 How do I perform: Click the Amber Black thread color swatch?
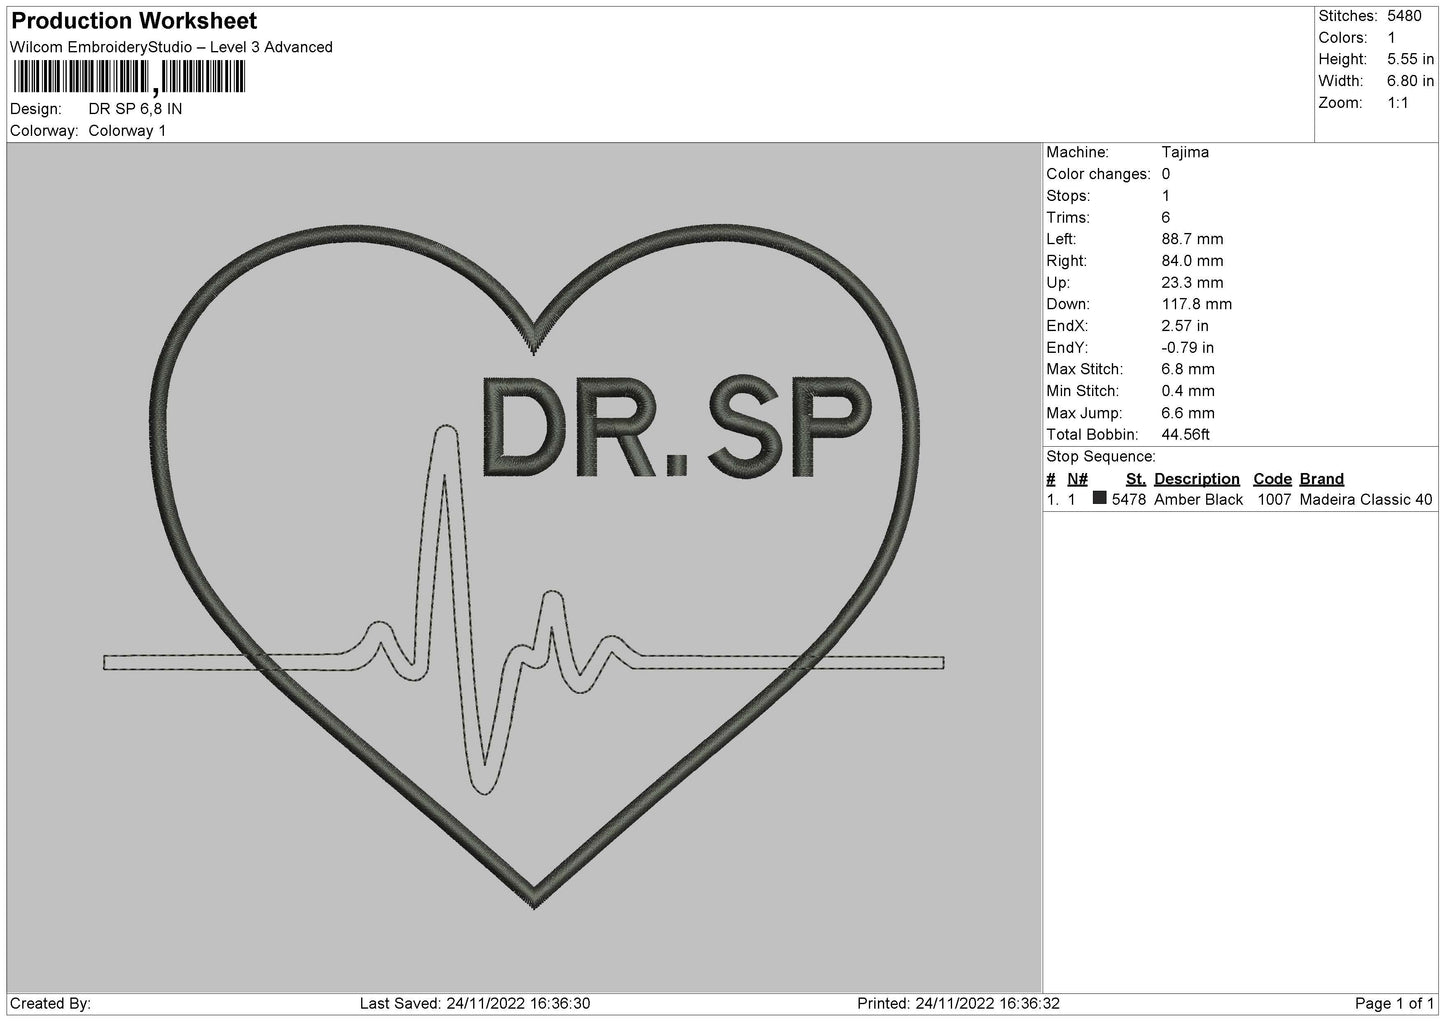(1100, 499)
